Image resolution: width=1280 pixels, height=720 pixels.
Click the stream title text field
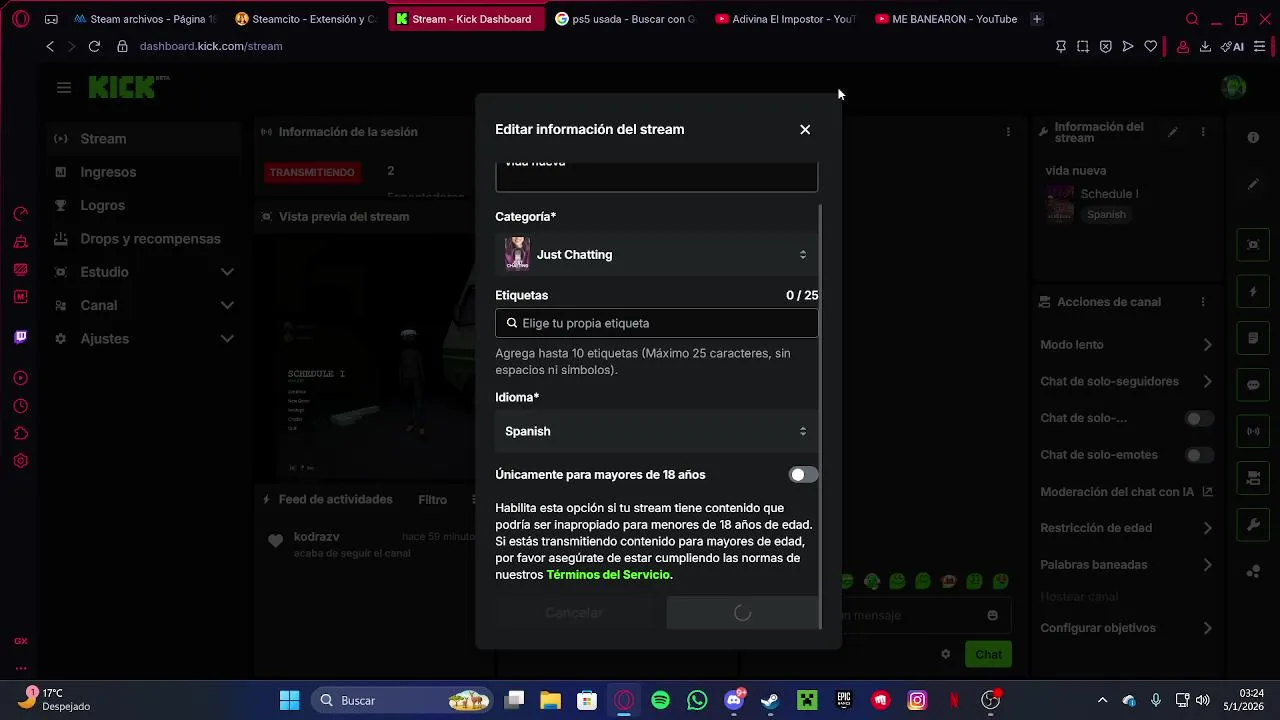[x=657, y=176]
